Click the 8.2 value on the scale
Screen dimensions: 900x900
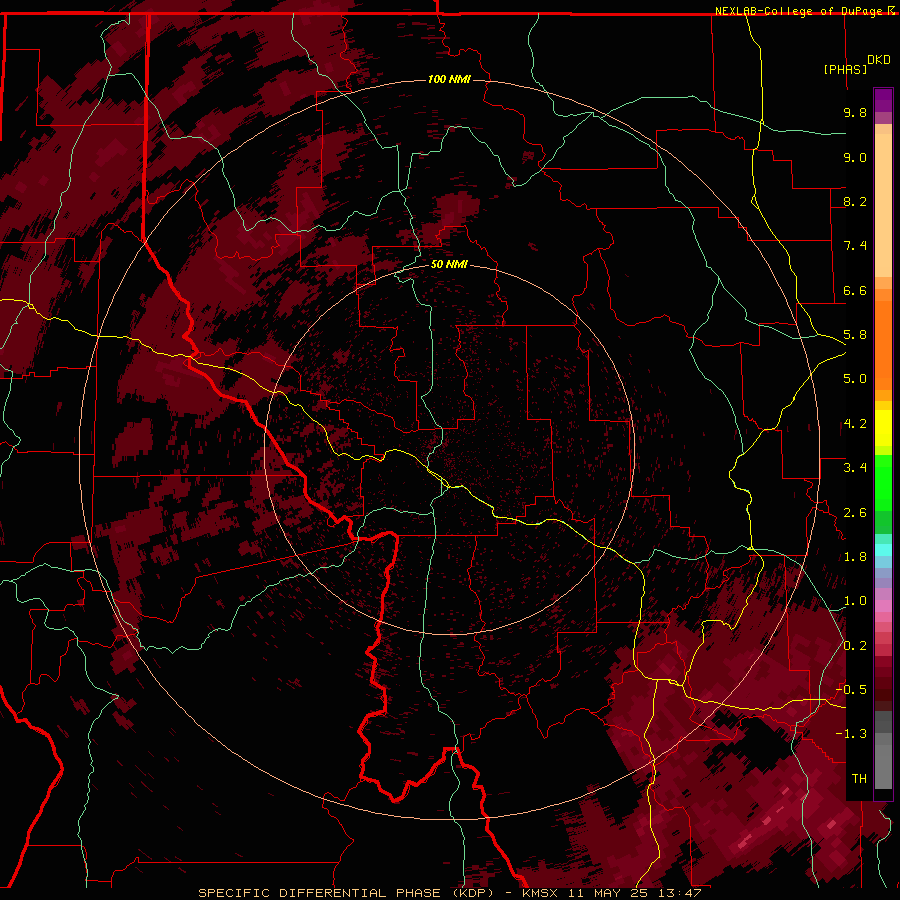tap(855, 201)
